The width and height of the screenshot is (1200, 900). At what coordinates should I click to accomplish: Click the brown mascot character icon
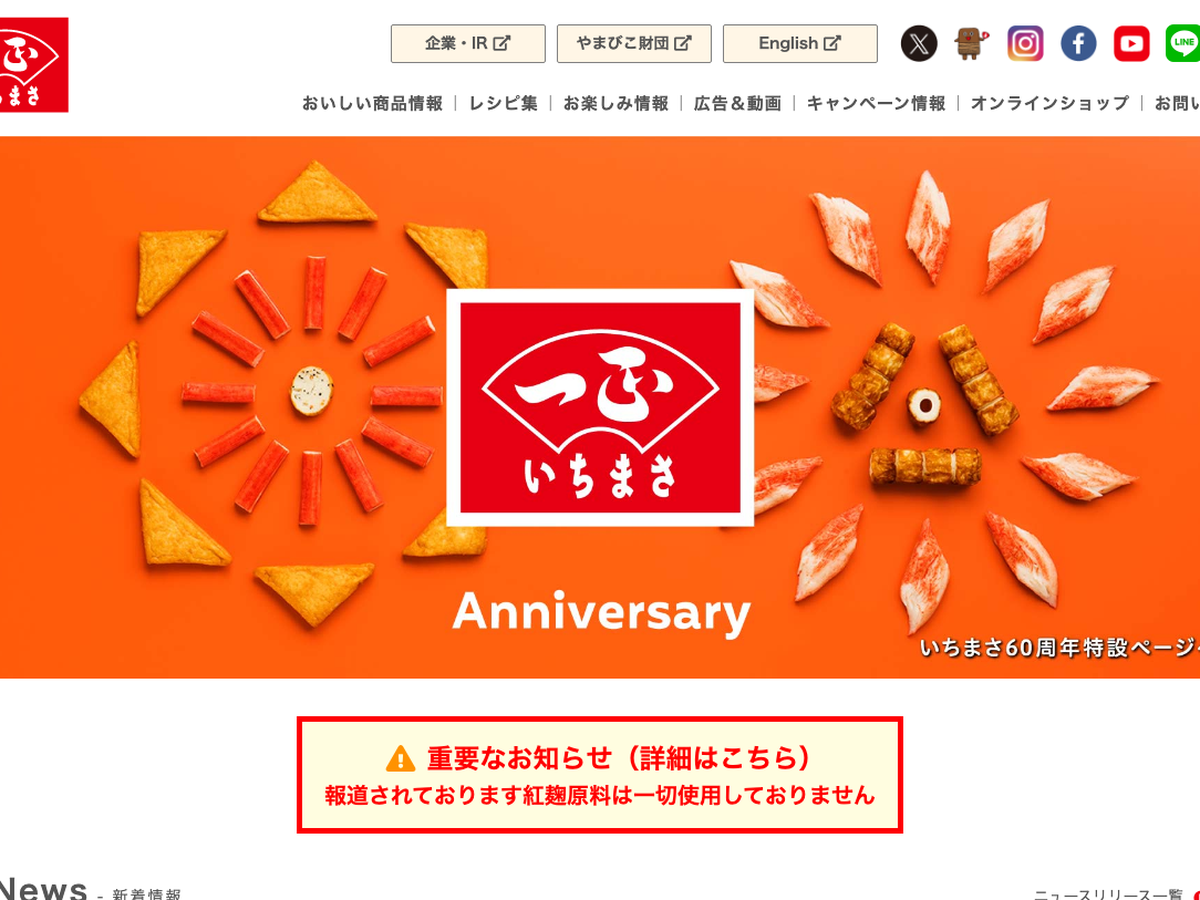pos(970,43)
